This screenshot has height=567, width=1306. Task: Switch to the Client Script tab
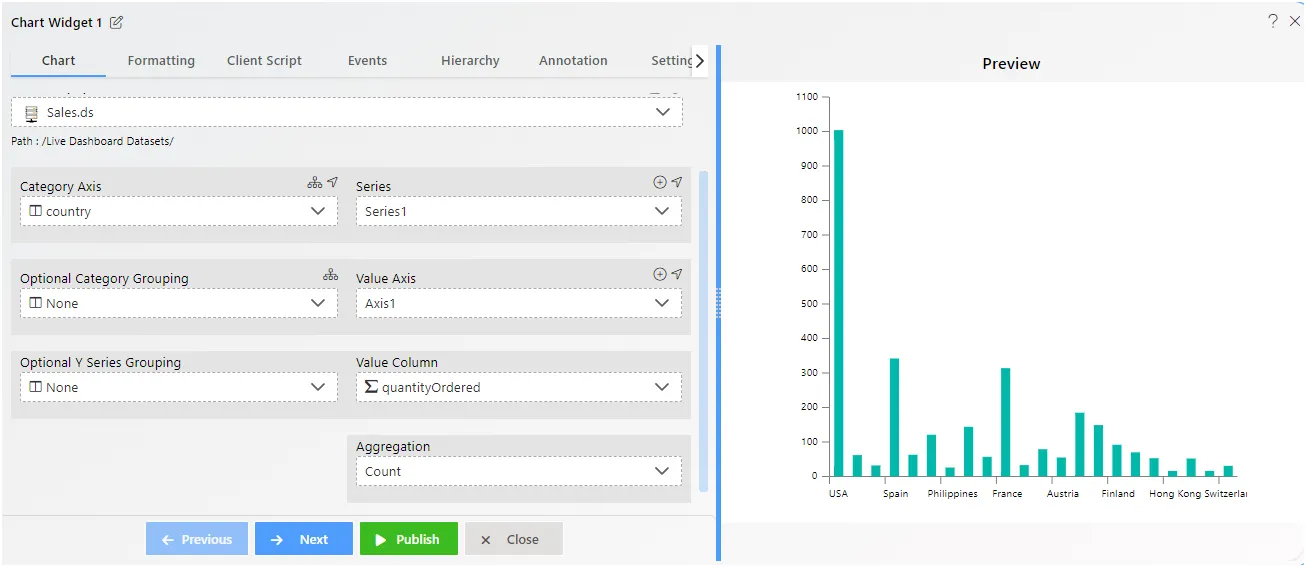pyautogui.click(x=264, y=61)
